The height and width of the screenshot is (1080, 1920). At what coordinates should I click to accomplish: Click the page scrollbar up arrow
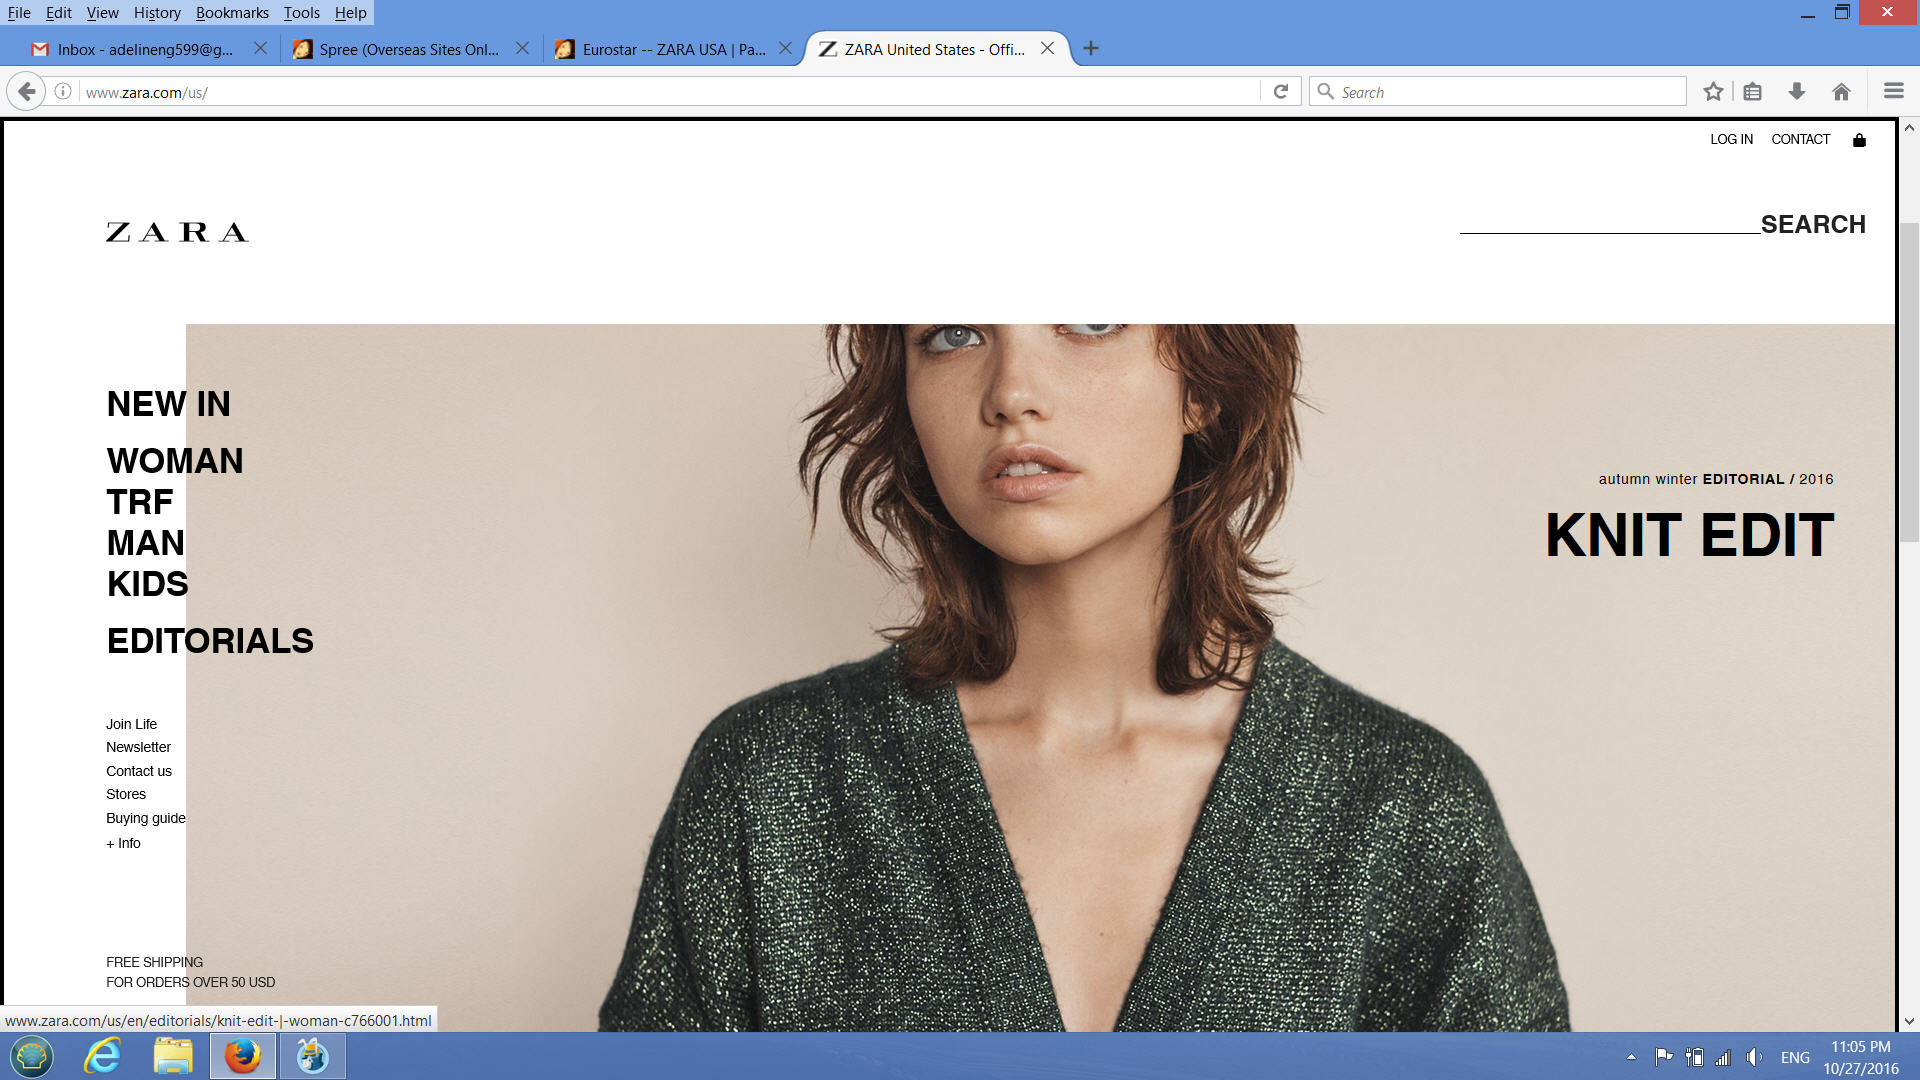(x=1909, y=128)
